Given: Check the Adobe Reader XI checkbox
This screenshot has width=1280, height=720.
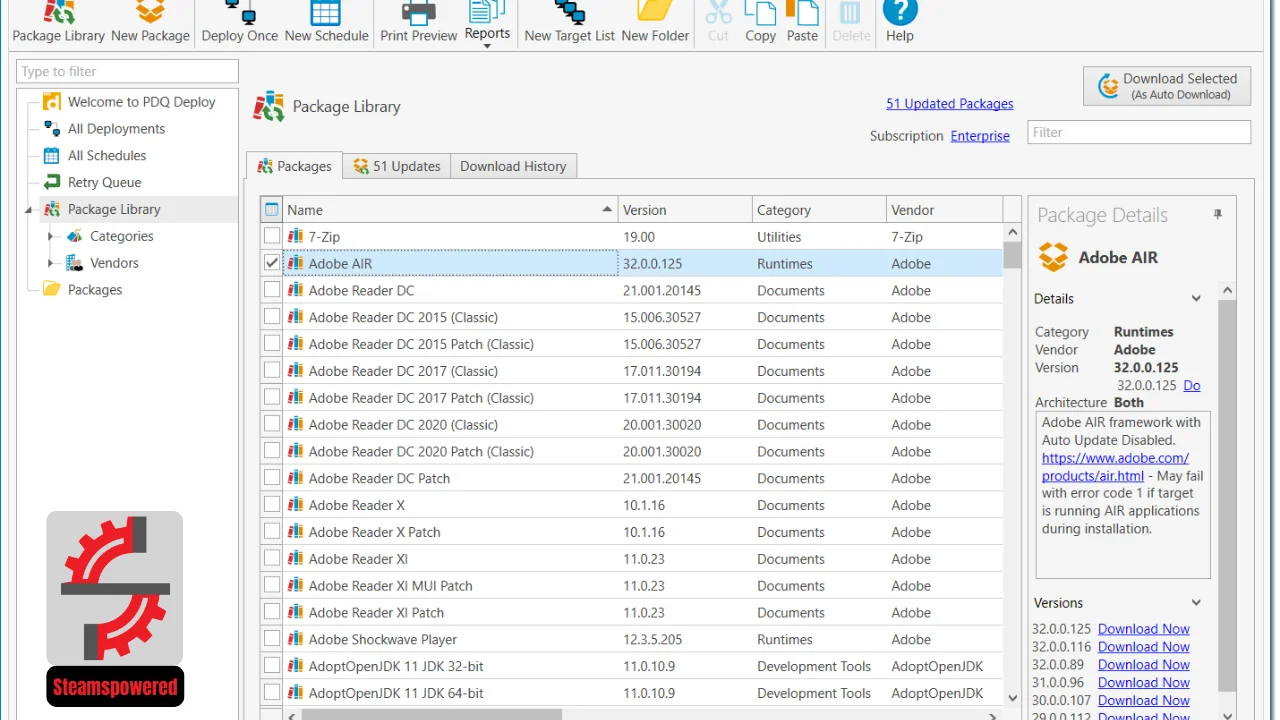Looking at the screenshot, I should (x=272, y=559).
